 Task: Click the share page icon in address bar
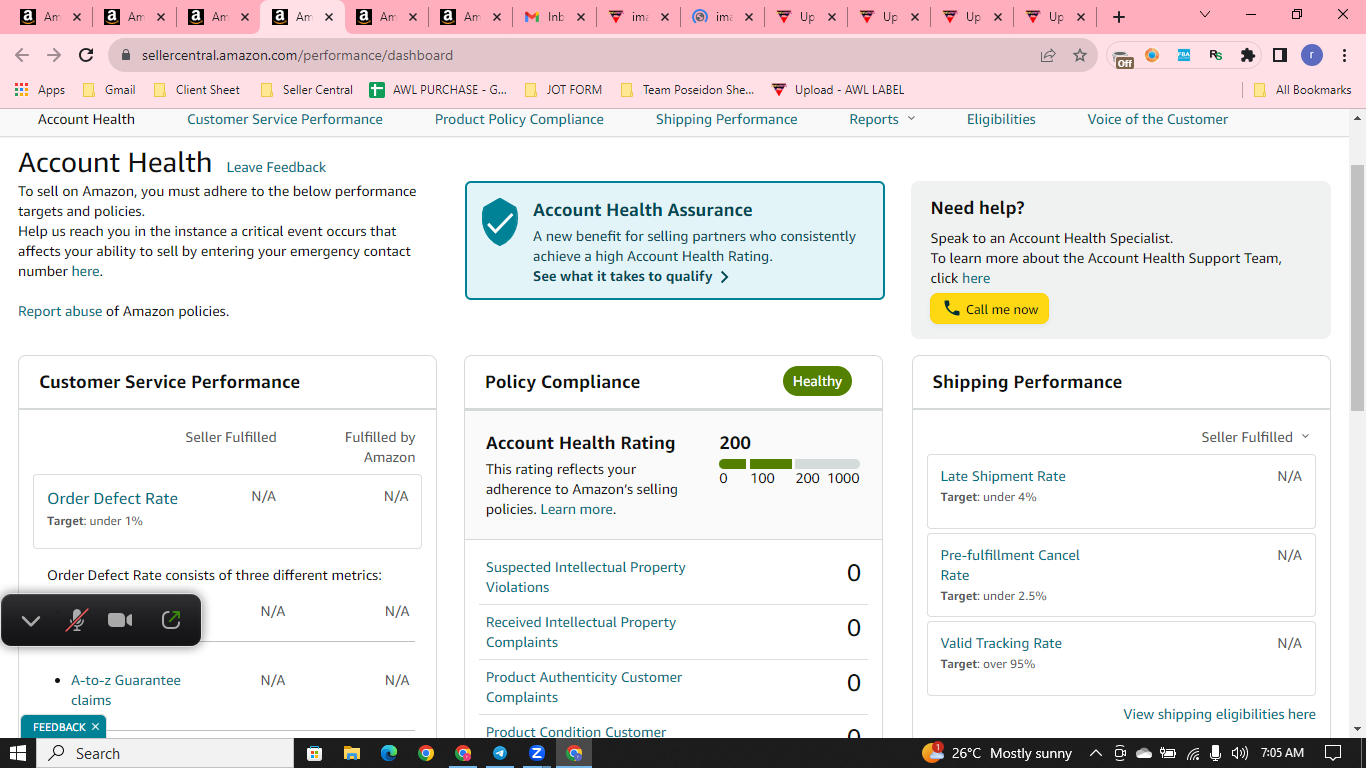coord(1048,55)
